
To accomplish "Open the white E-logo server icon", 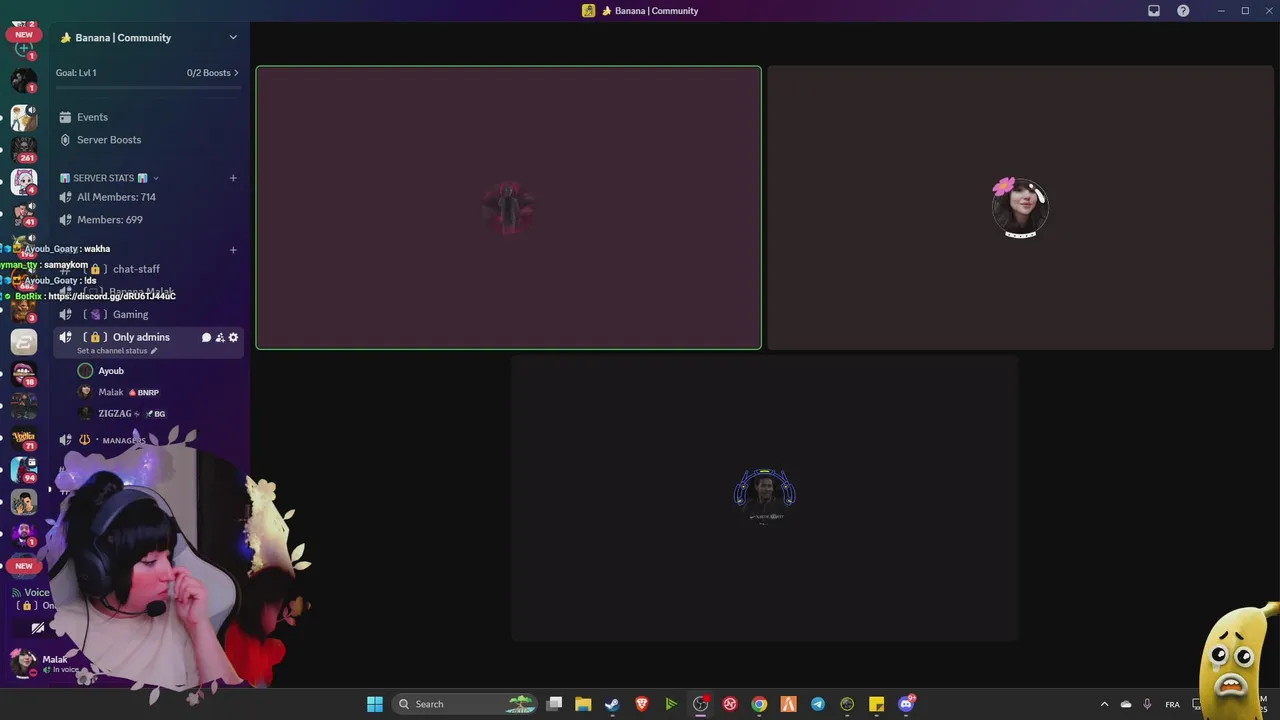I will (24, 342).
